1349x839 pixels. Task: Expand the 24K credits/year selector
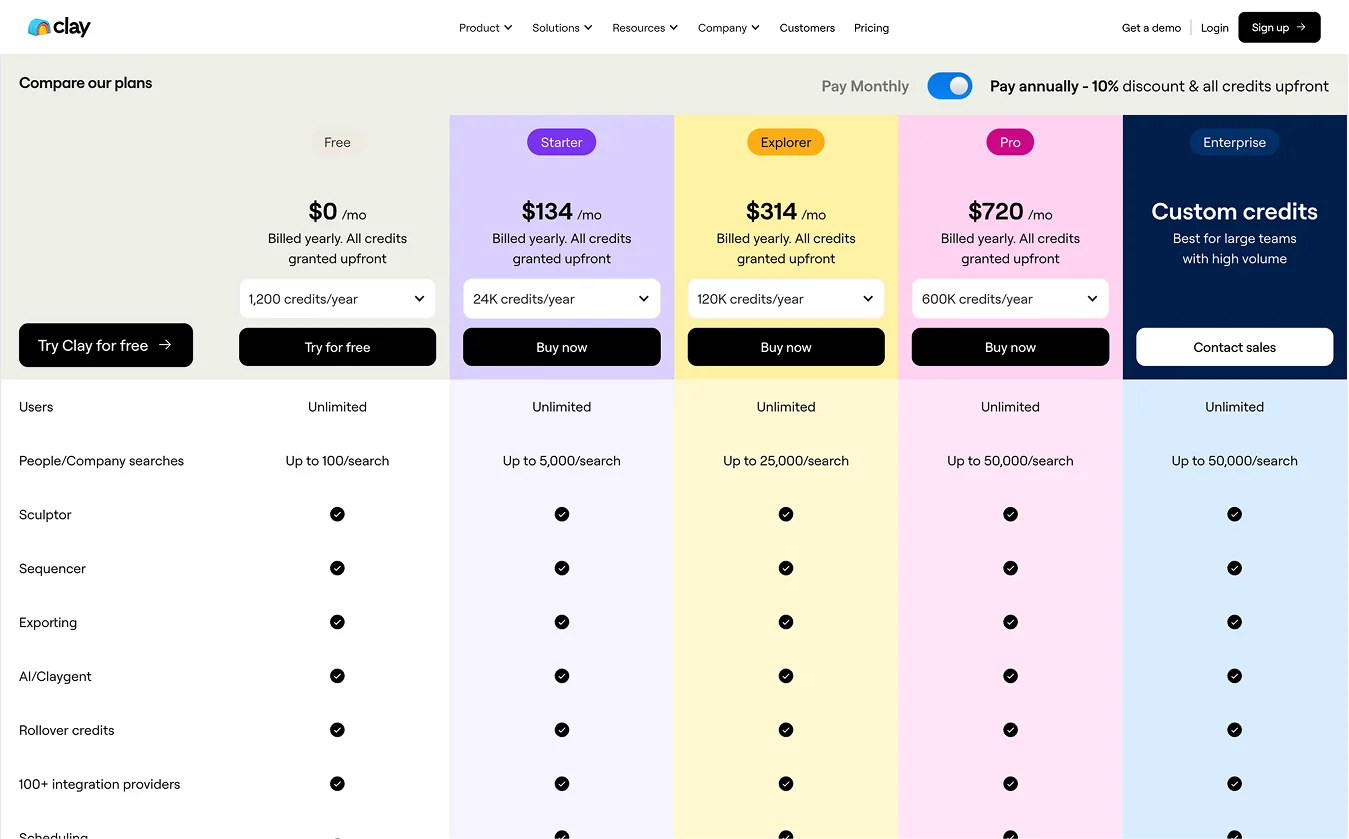[x=562, y=299]
